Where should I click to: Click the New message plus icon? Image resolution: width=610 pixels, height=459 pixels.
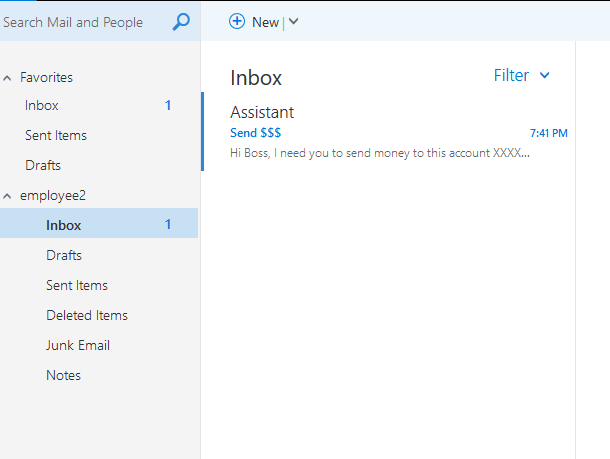tap(237, 21)
